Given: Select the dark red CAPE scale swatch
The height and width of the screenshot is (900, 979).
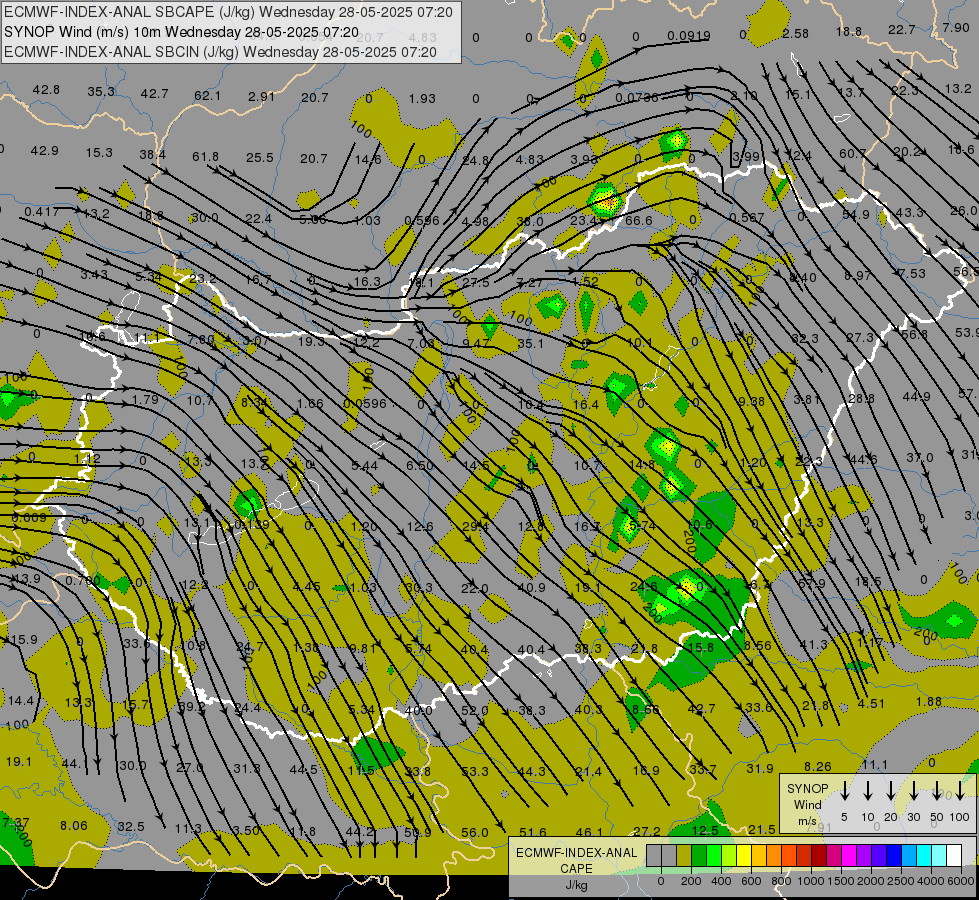Looking at the screenshot, I should click(x=819, y=855).
